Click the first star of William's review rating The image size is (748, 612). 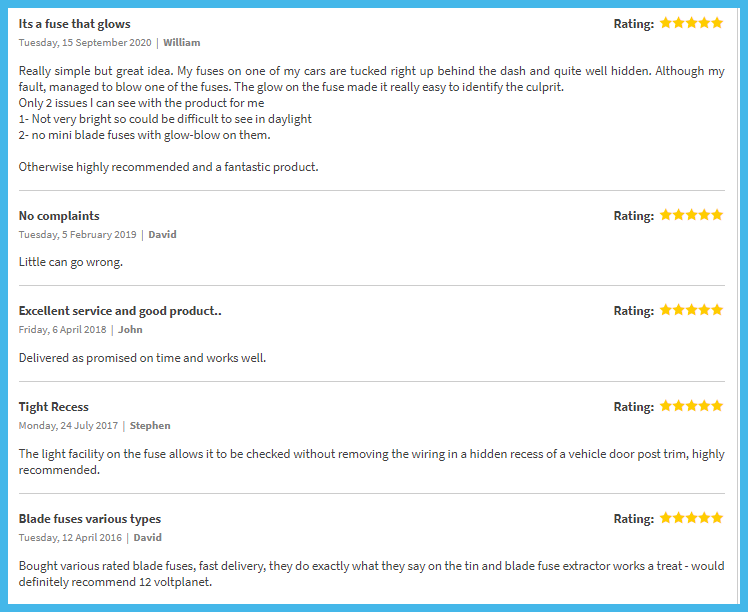(x=666, y=23)
